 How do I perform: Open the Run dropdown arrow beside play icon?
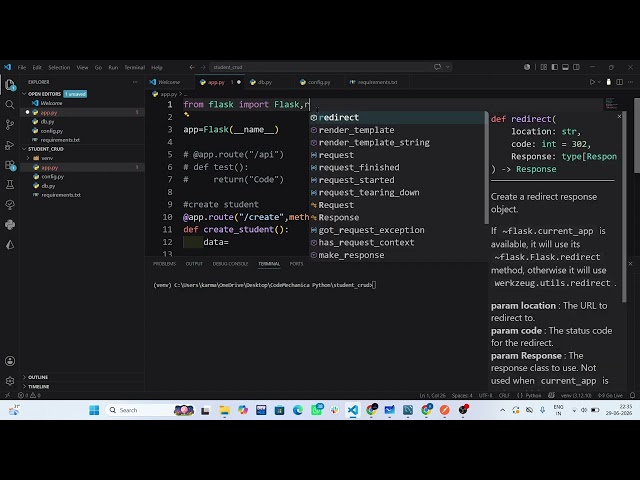pyautogui.click(x=599, y=82)
